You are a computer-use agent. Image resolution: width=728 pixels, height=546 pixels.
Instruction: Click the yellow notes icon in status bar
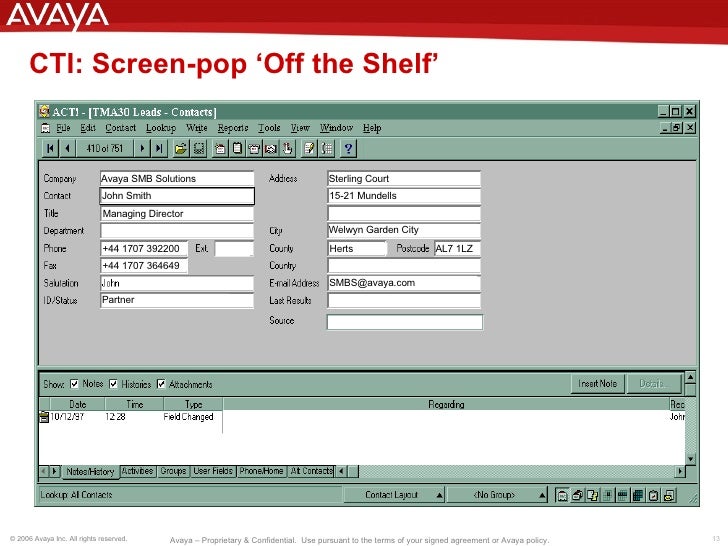pyautogui.click(x=592, y=495)
